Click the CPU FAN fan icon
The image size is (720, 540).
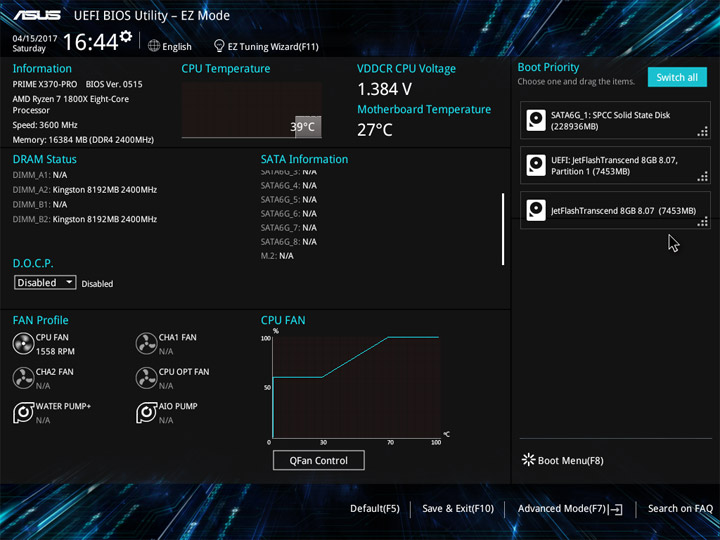23,344
